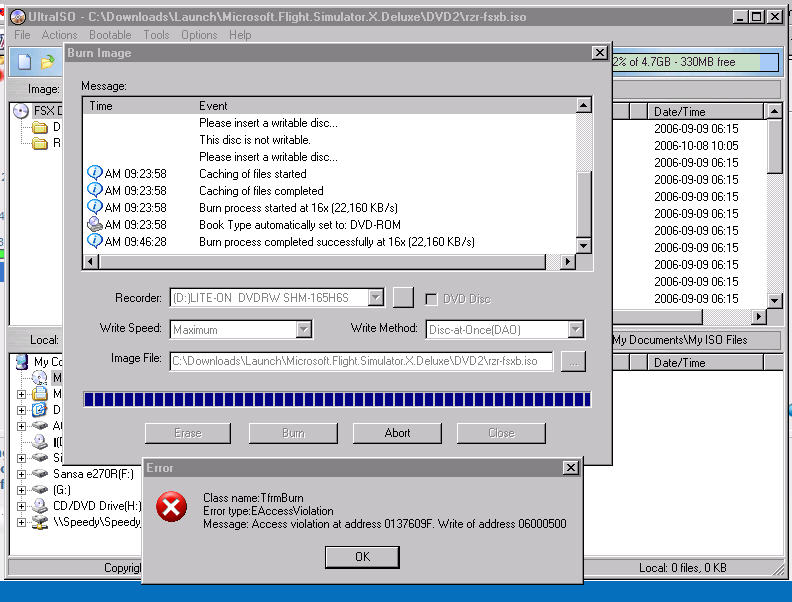
Task: Select CD/DVD Drive(H:) in the local tree
Action: (97, 506)
